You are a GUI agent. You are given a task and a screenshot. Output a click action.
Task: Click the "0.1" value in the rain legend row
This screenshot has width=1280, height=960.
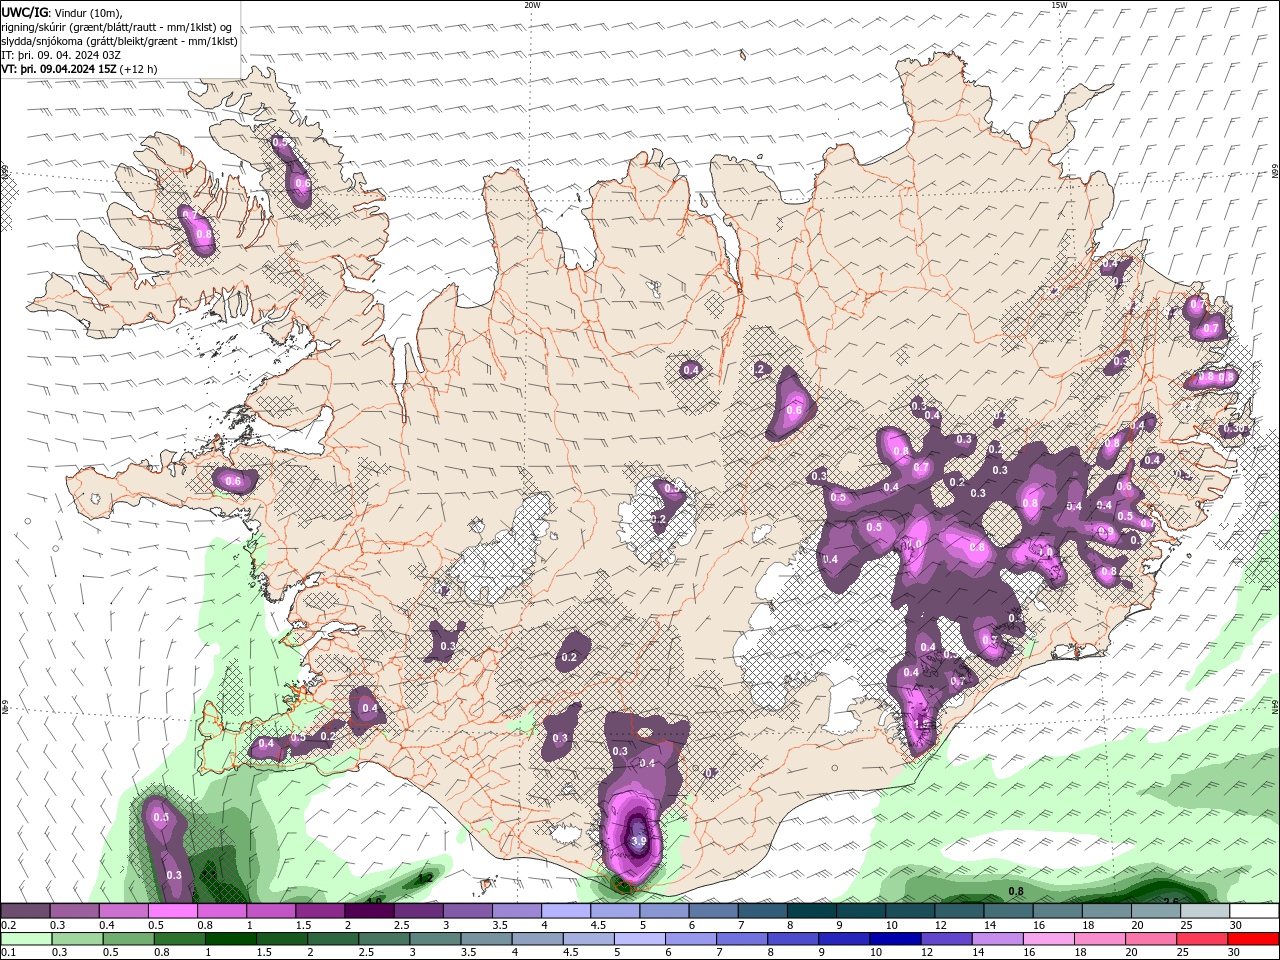click(x=8, y=953)
